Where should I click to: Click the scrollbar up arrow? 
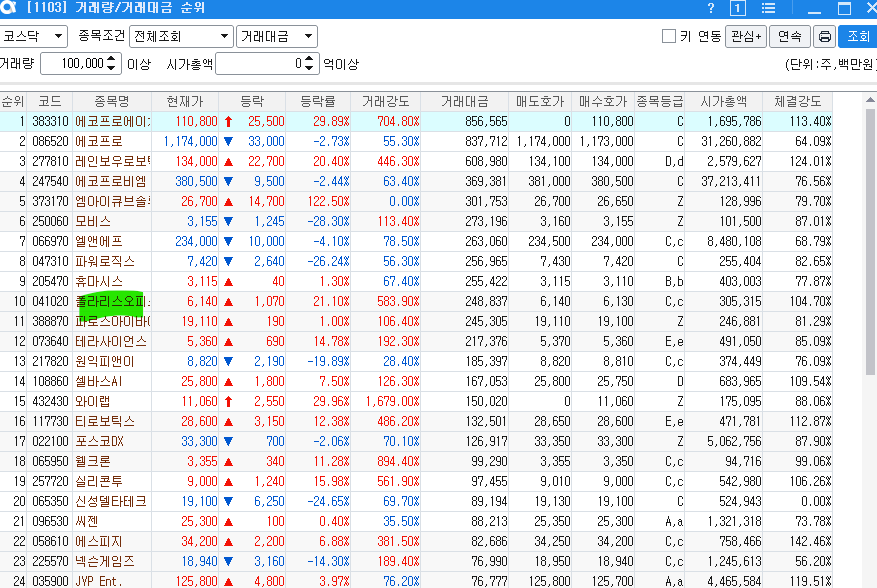pos(870,100)
